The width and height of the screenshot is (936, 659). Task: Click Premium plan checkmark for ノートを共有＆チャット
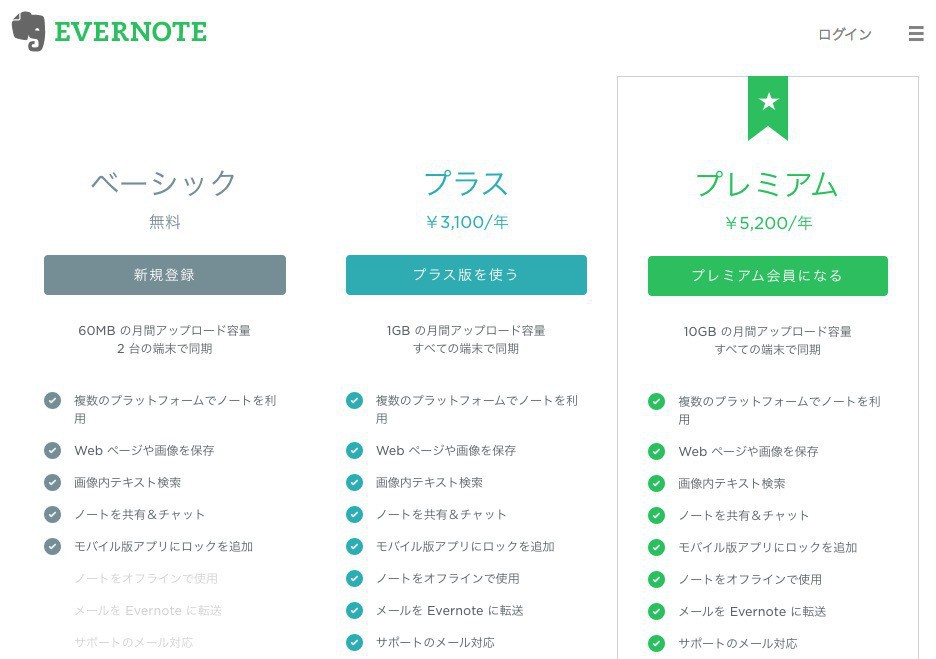tap(656, 515)
